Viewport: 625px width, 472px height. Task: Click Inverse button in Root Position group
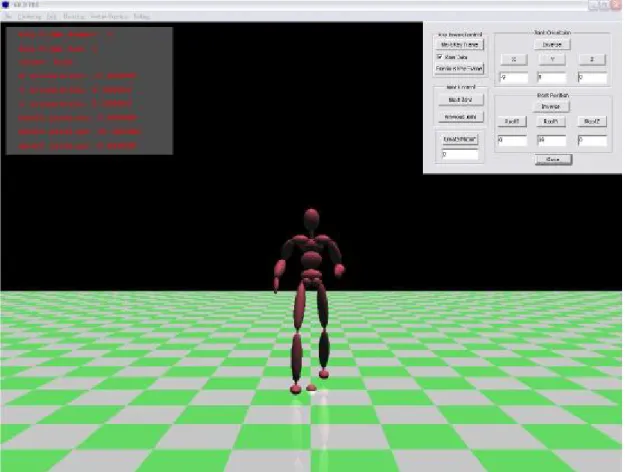click(551, 106)
